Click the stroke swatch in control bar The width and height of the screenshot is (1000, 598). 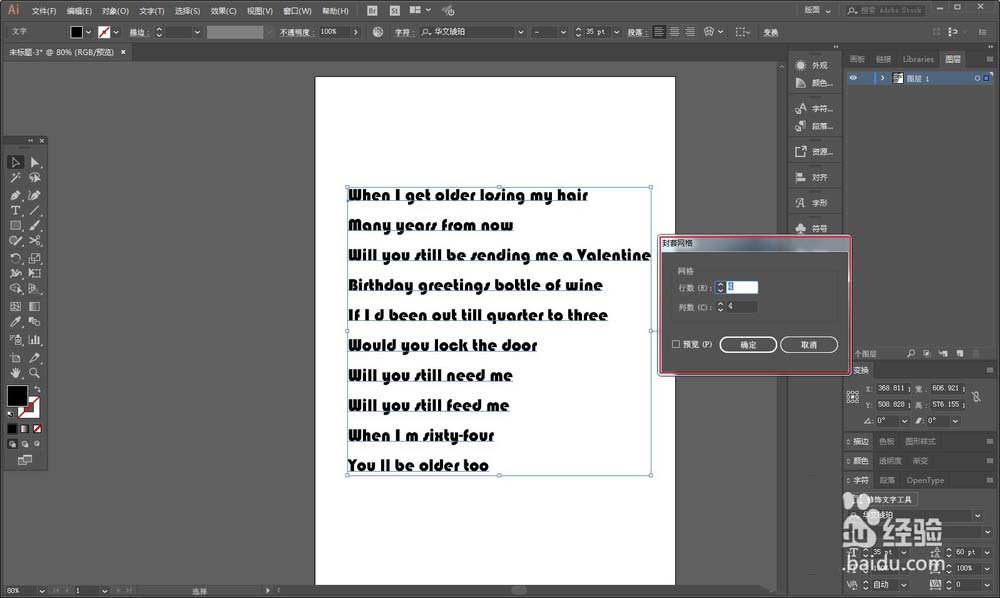point(104,32)
